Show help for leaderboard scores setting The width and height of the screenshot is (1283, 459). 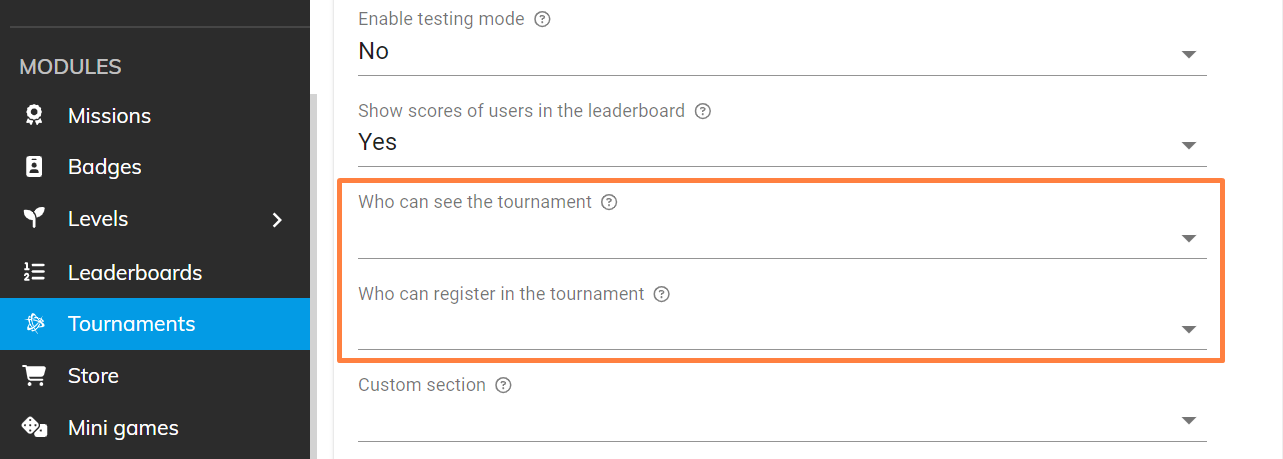[x=703, y=111]
